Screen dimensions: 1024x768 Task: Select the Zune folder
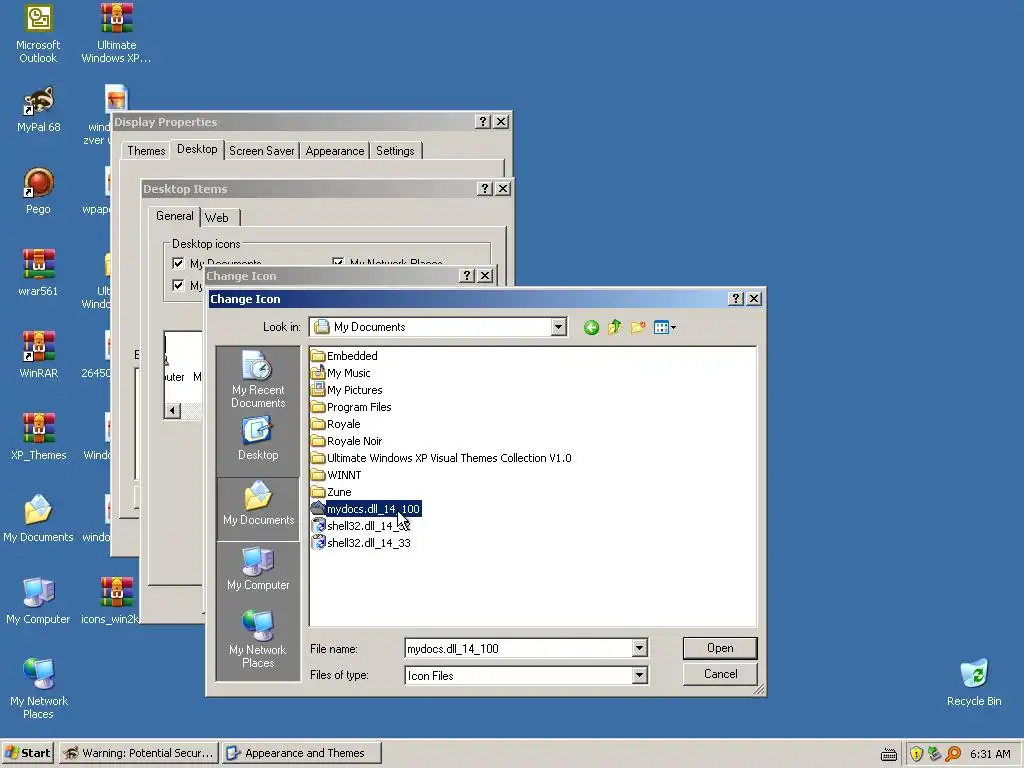[x=331, y=492]
